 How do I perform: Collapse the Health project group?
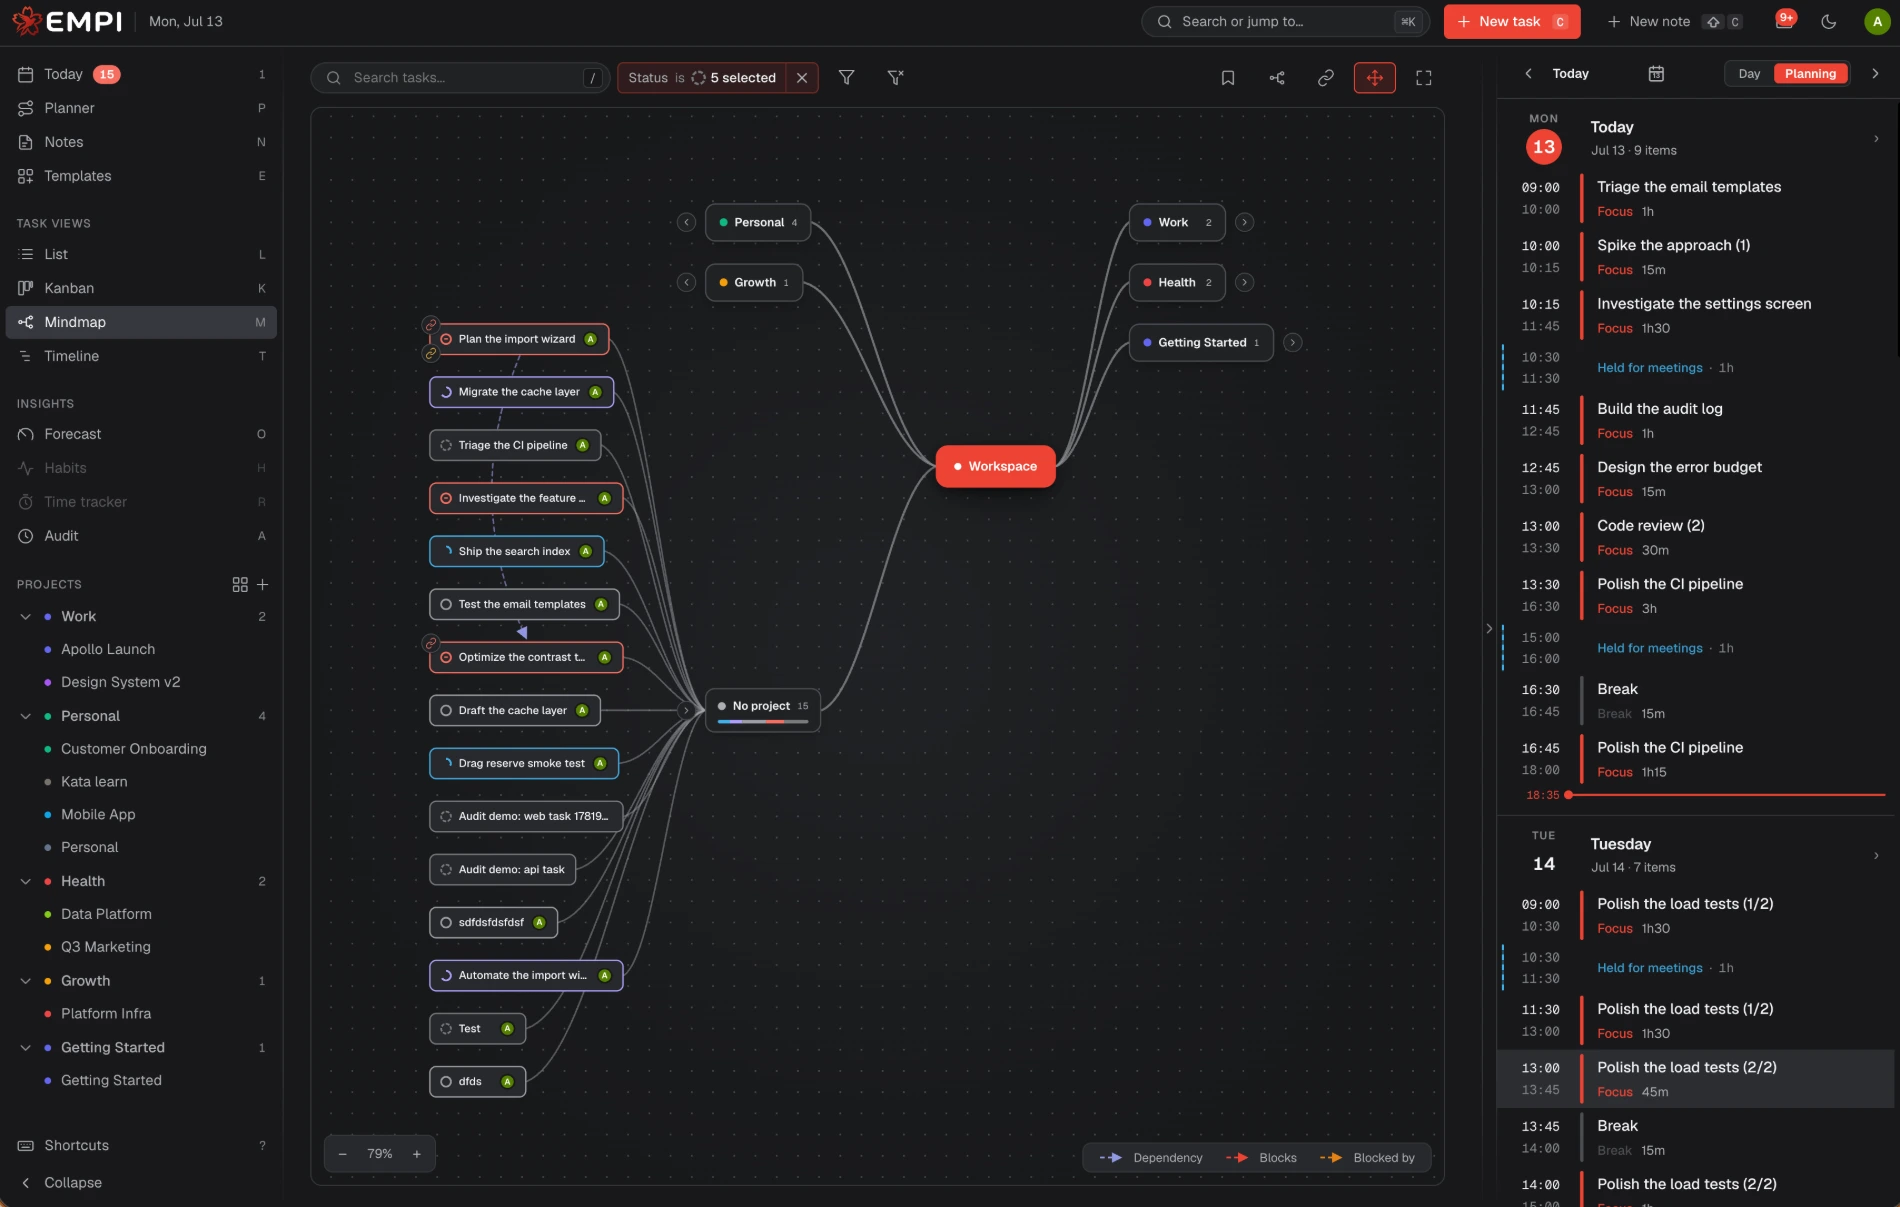click(x=25, y=881)
